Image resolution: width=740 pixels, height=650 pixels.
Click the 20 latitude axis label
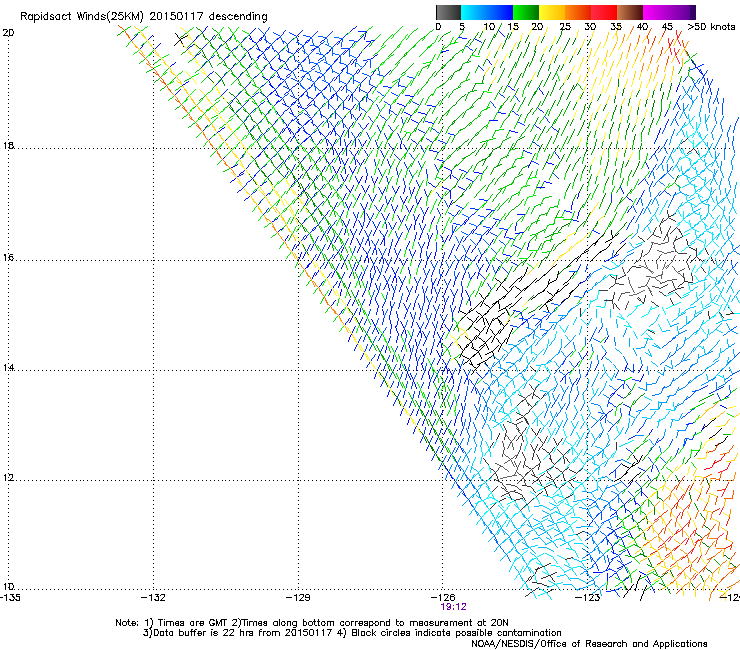(x=8, y=33)
